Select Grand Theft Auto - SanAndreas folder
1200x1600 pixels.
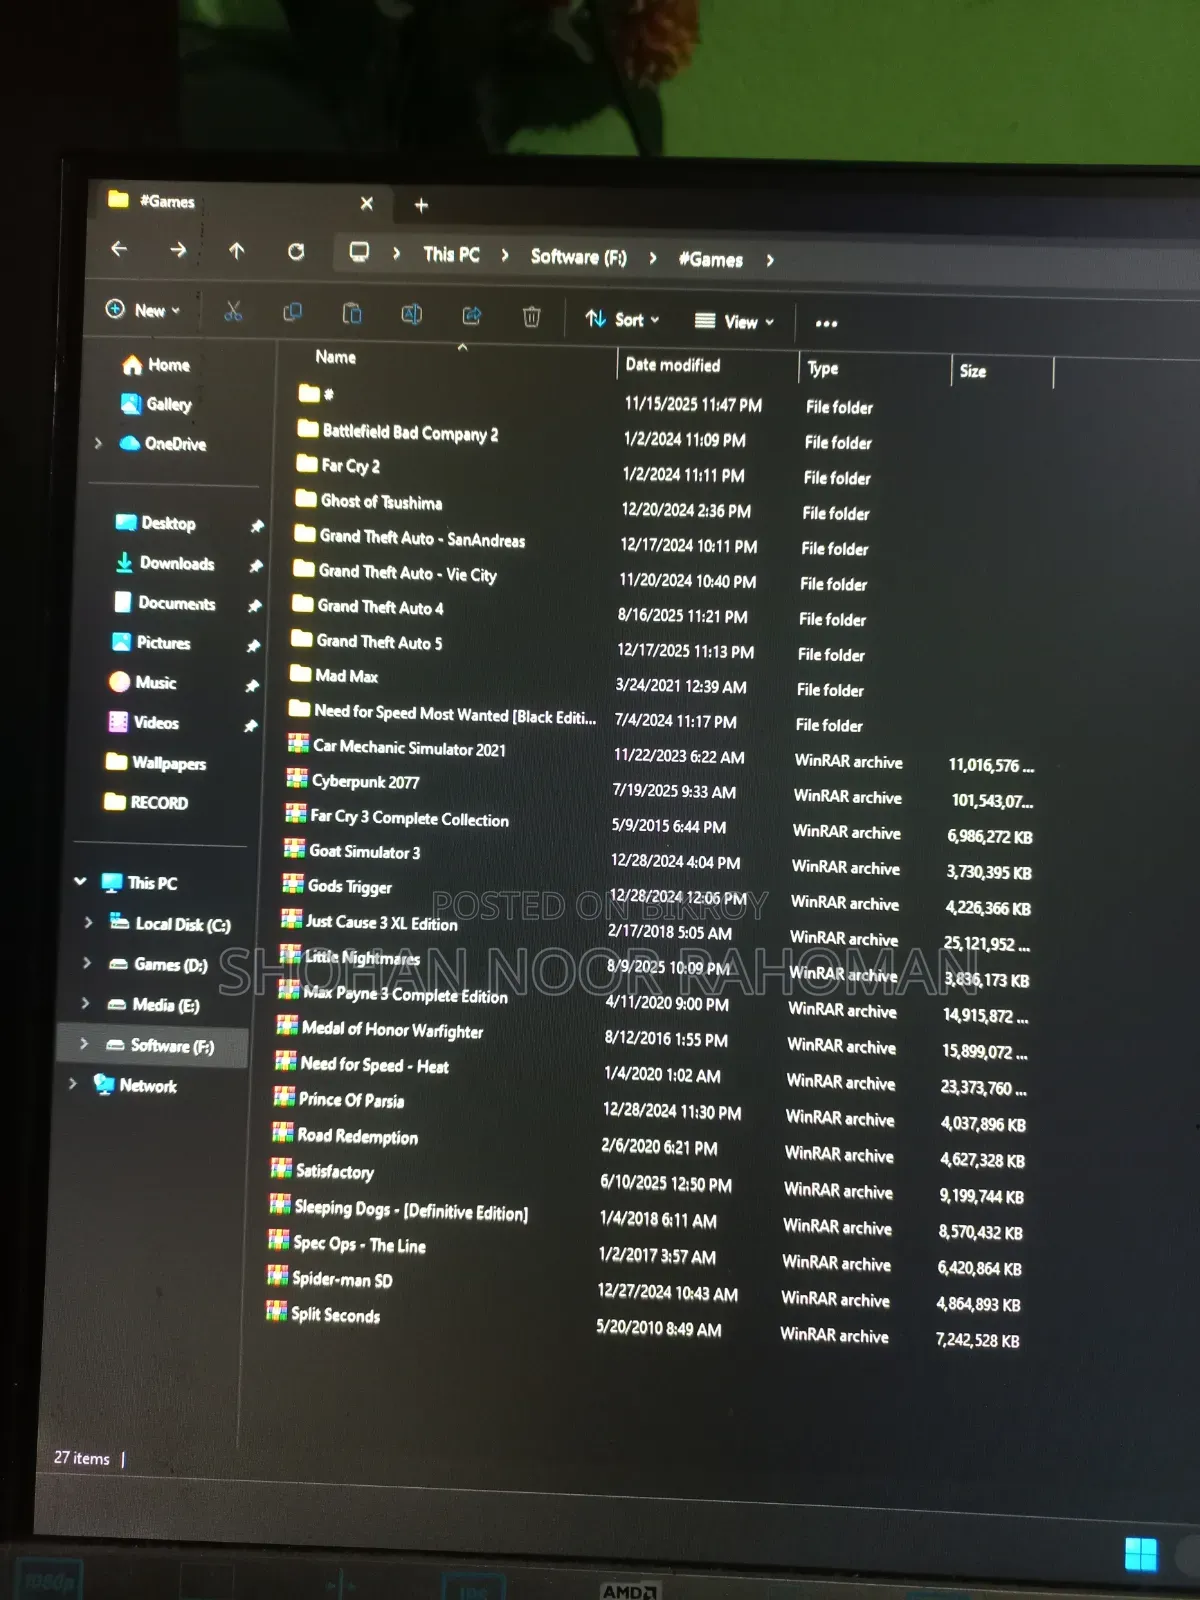tap(410, 537)
